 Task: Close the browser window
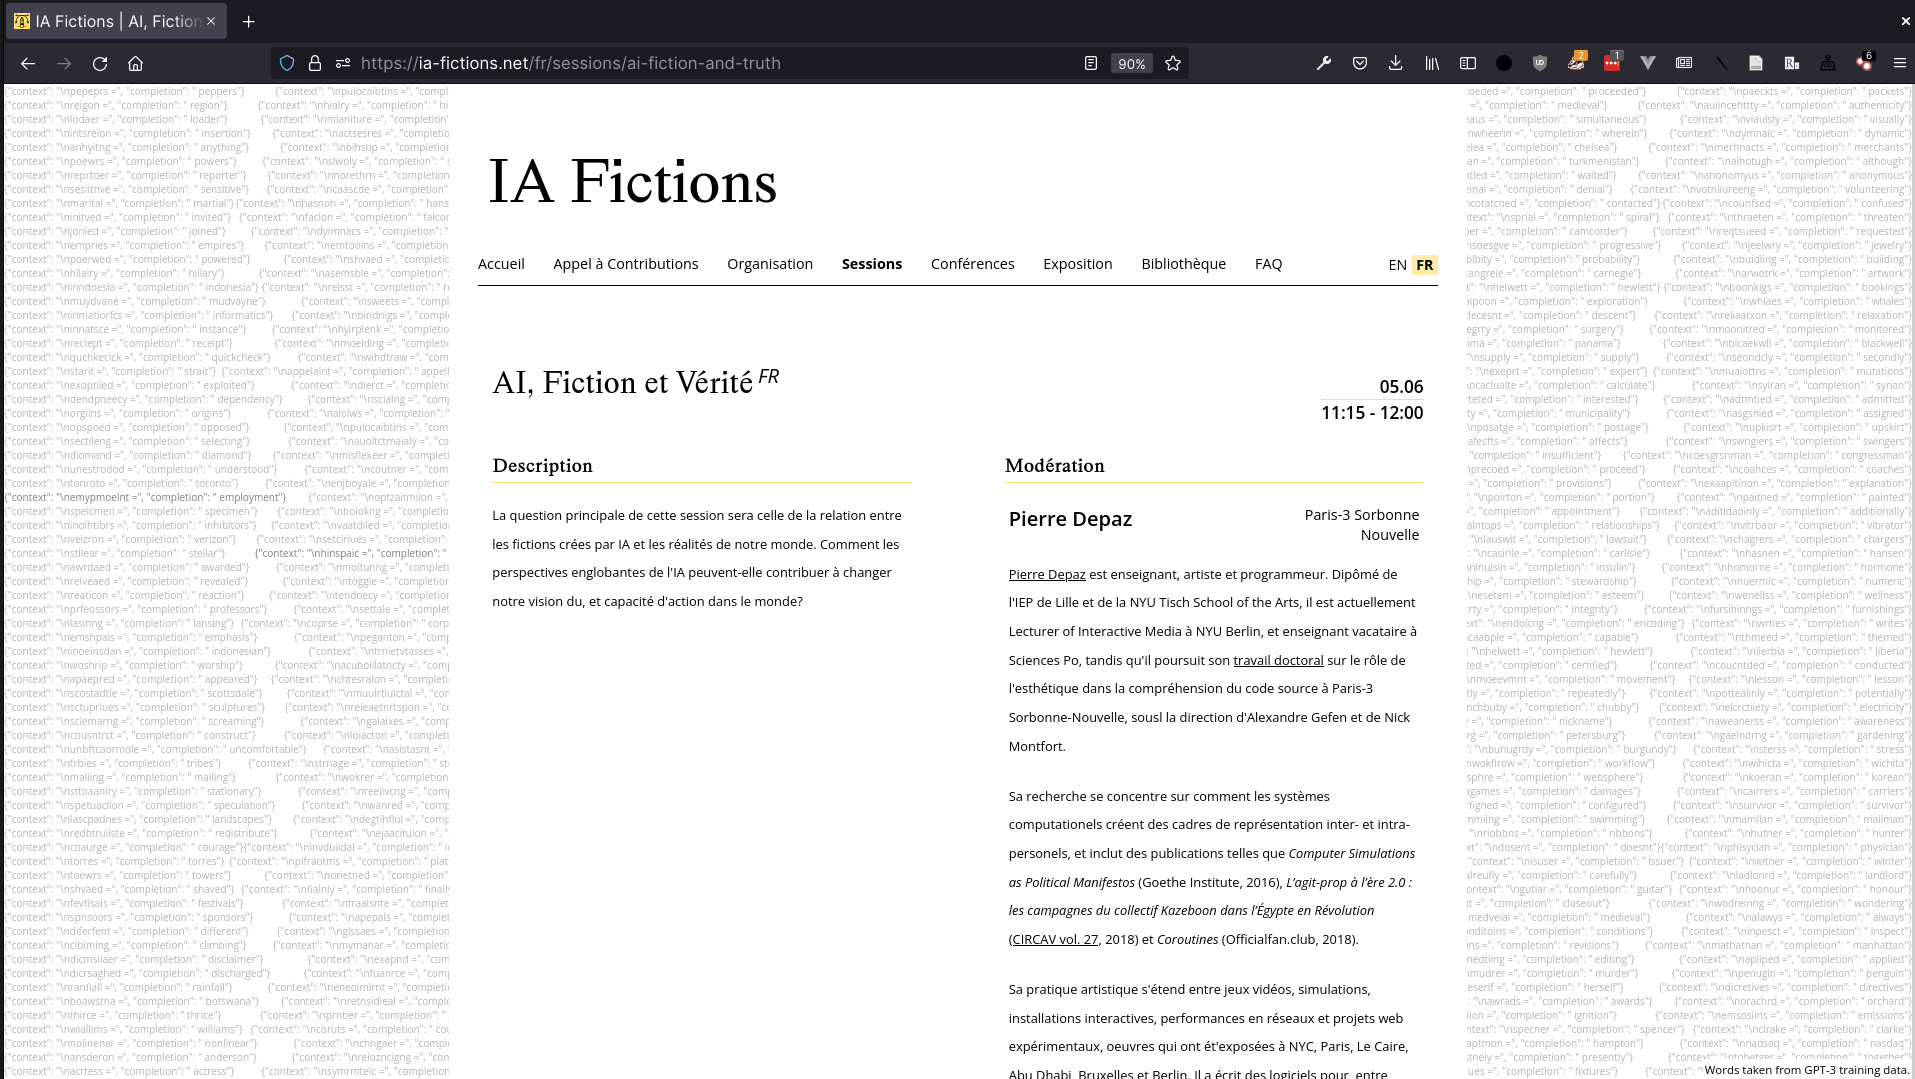click(1905, 21)
